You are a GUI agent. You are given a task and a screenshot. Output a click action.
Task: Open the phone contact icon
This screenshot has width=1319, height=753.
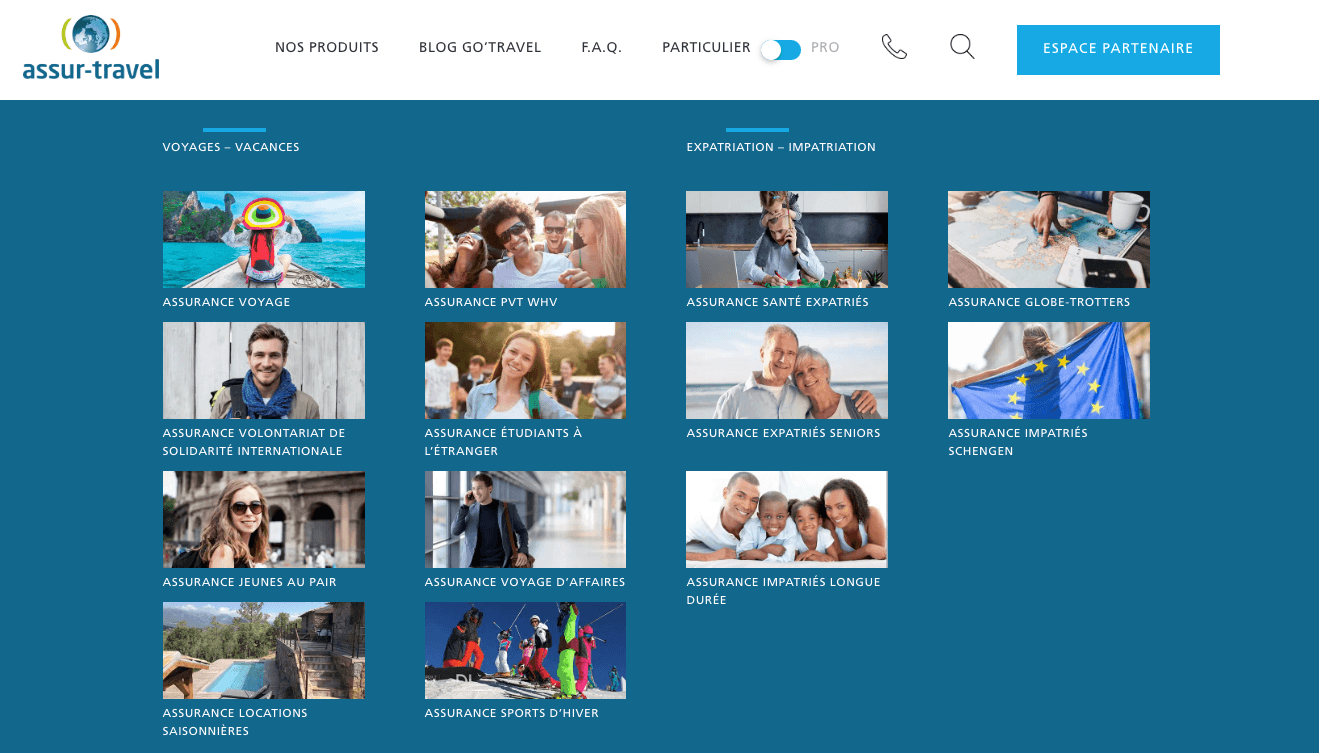(894, 46)
